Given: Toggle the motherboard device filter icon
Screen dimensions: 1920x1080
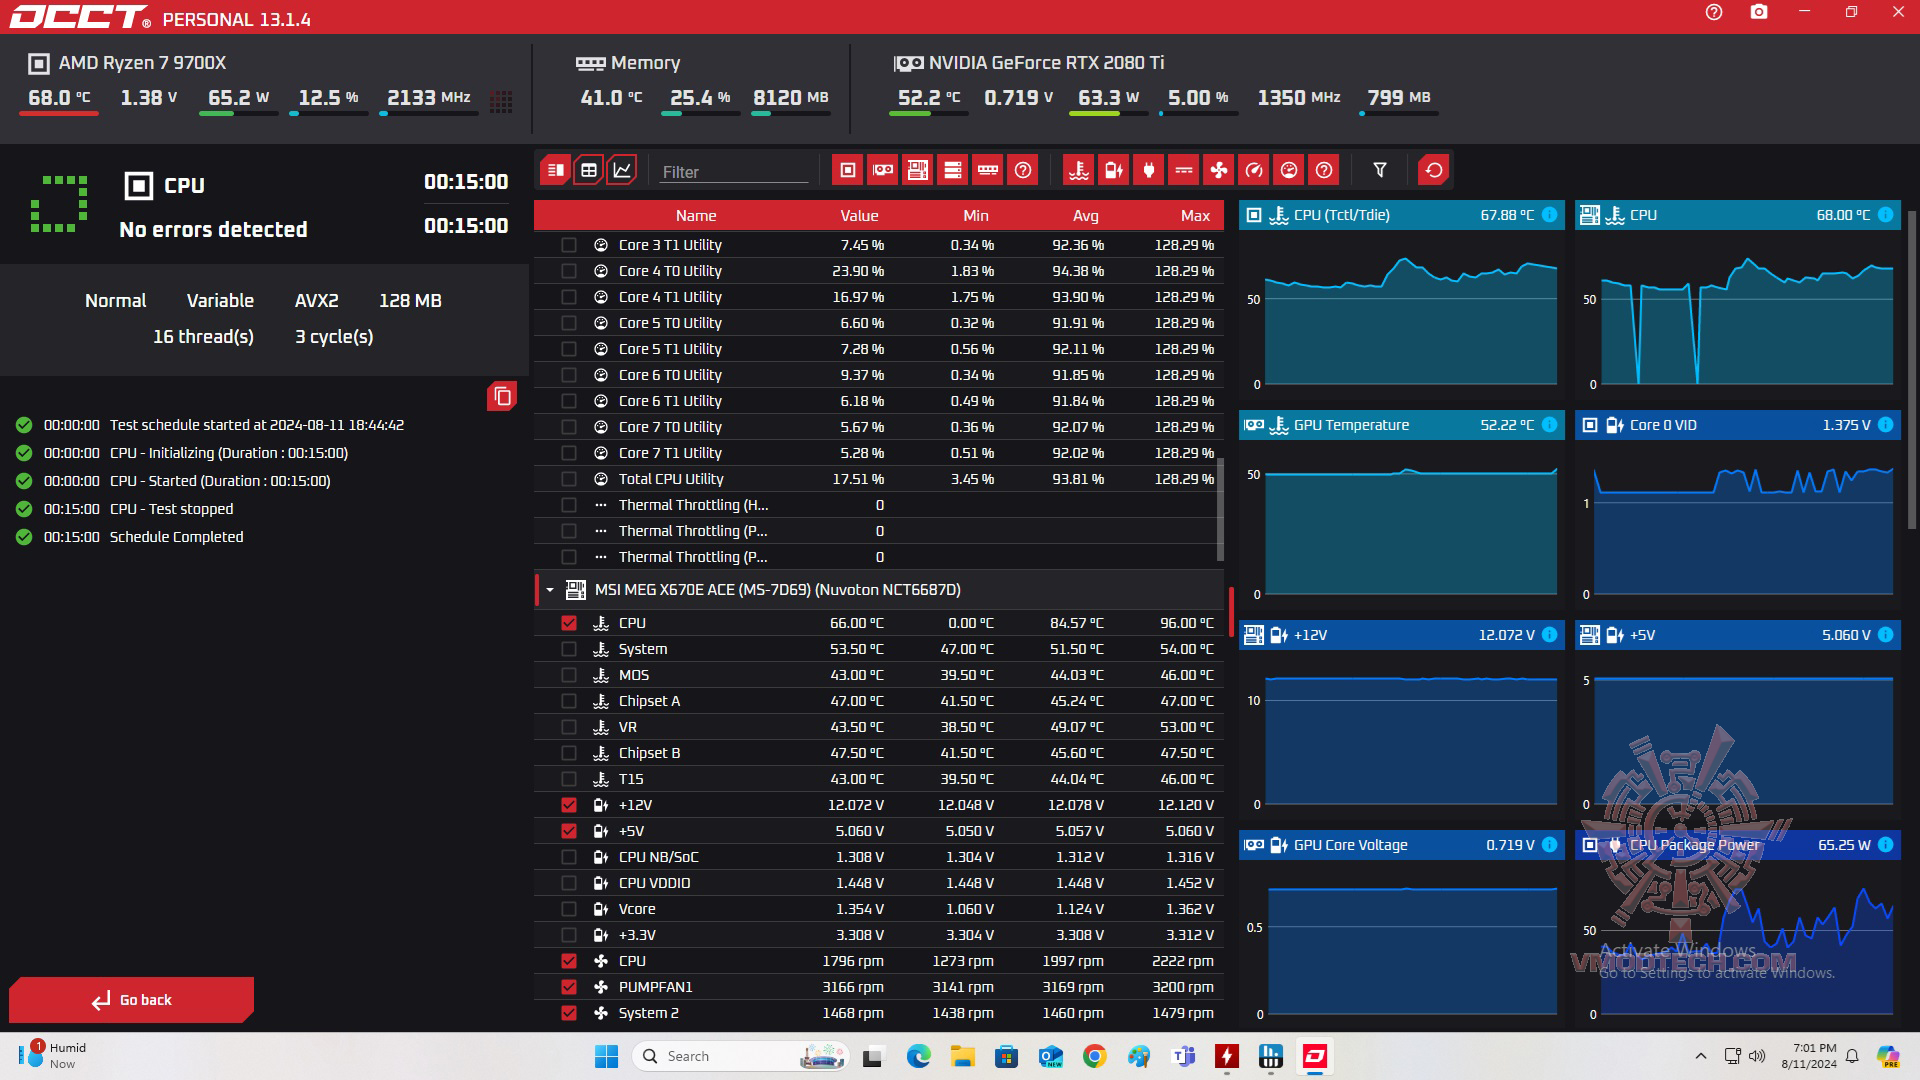Looking at the screenshot, I should (x=917, y=170).
